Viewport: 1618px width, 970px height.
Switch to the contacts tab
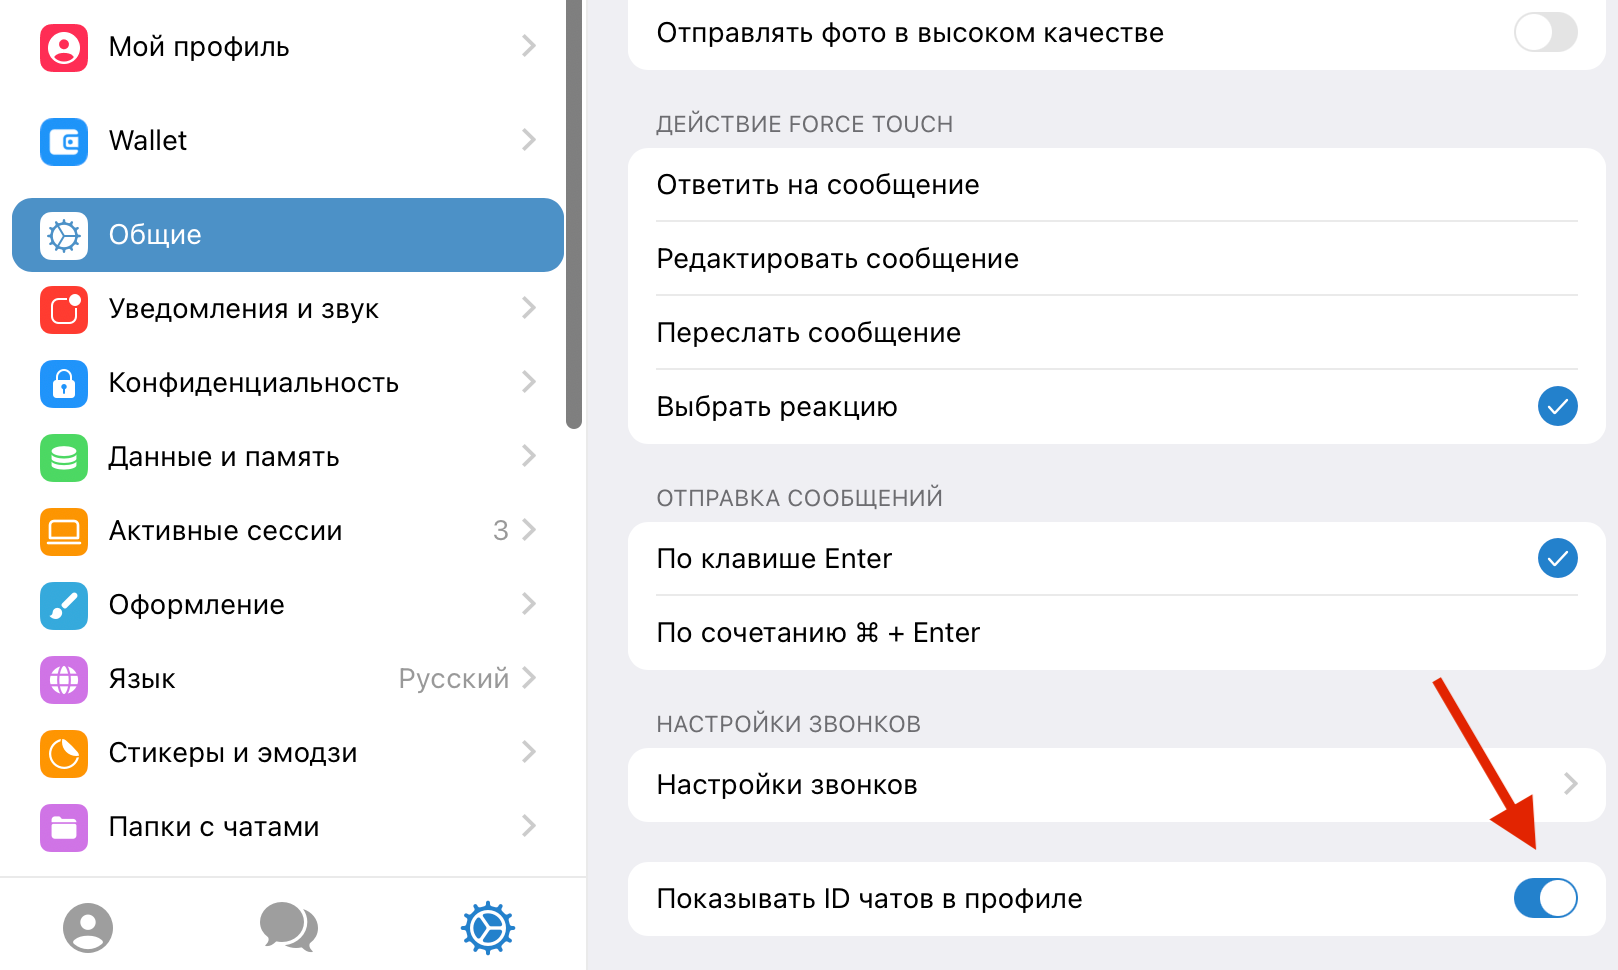(x=88, y=928)
